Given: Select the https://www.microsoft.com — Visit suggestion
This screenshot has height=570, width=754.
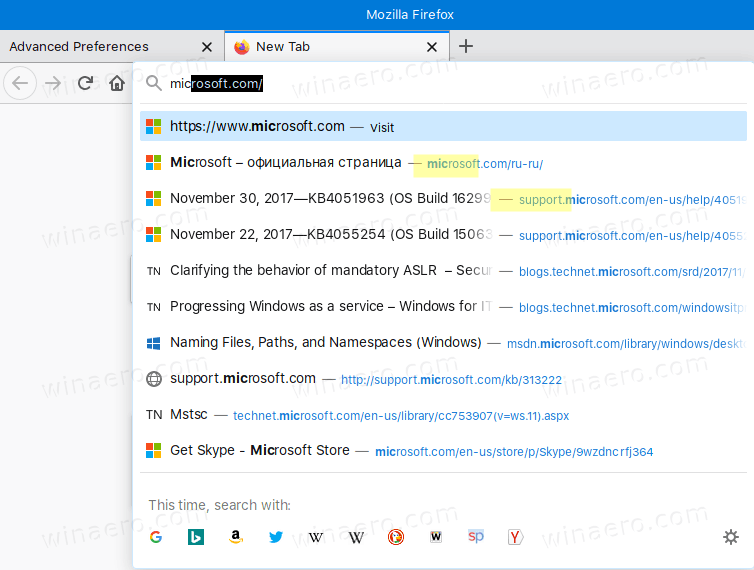Looking at the screenshot, I should coord(443,127).
